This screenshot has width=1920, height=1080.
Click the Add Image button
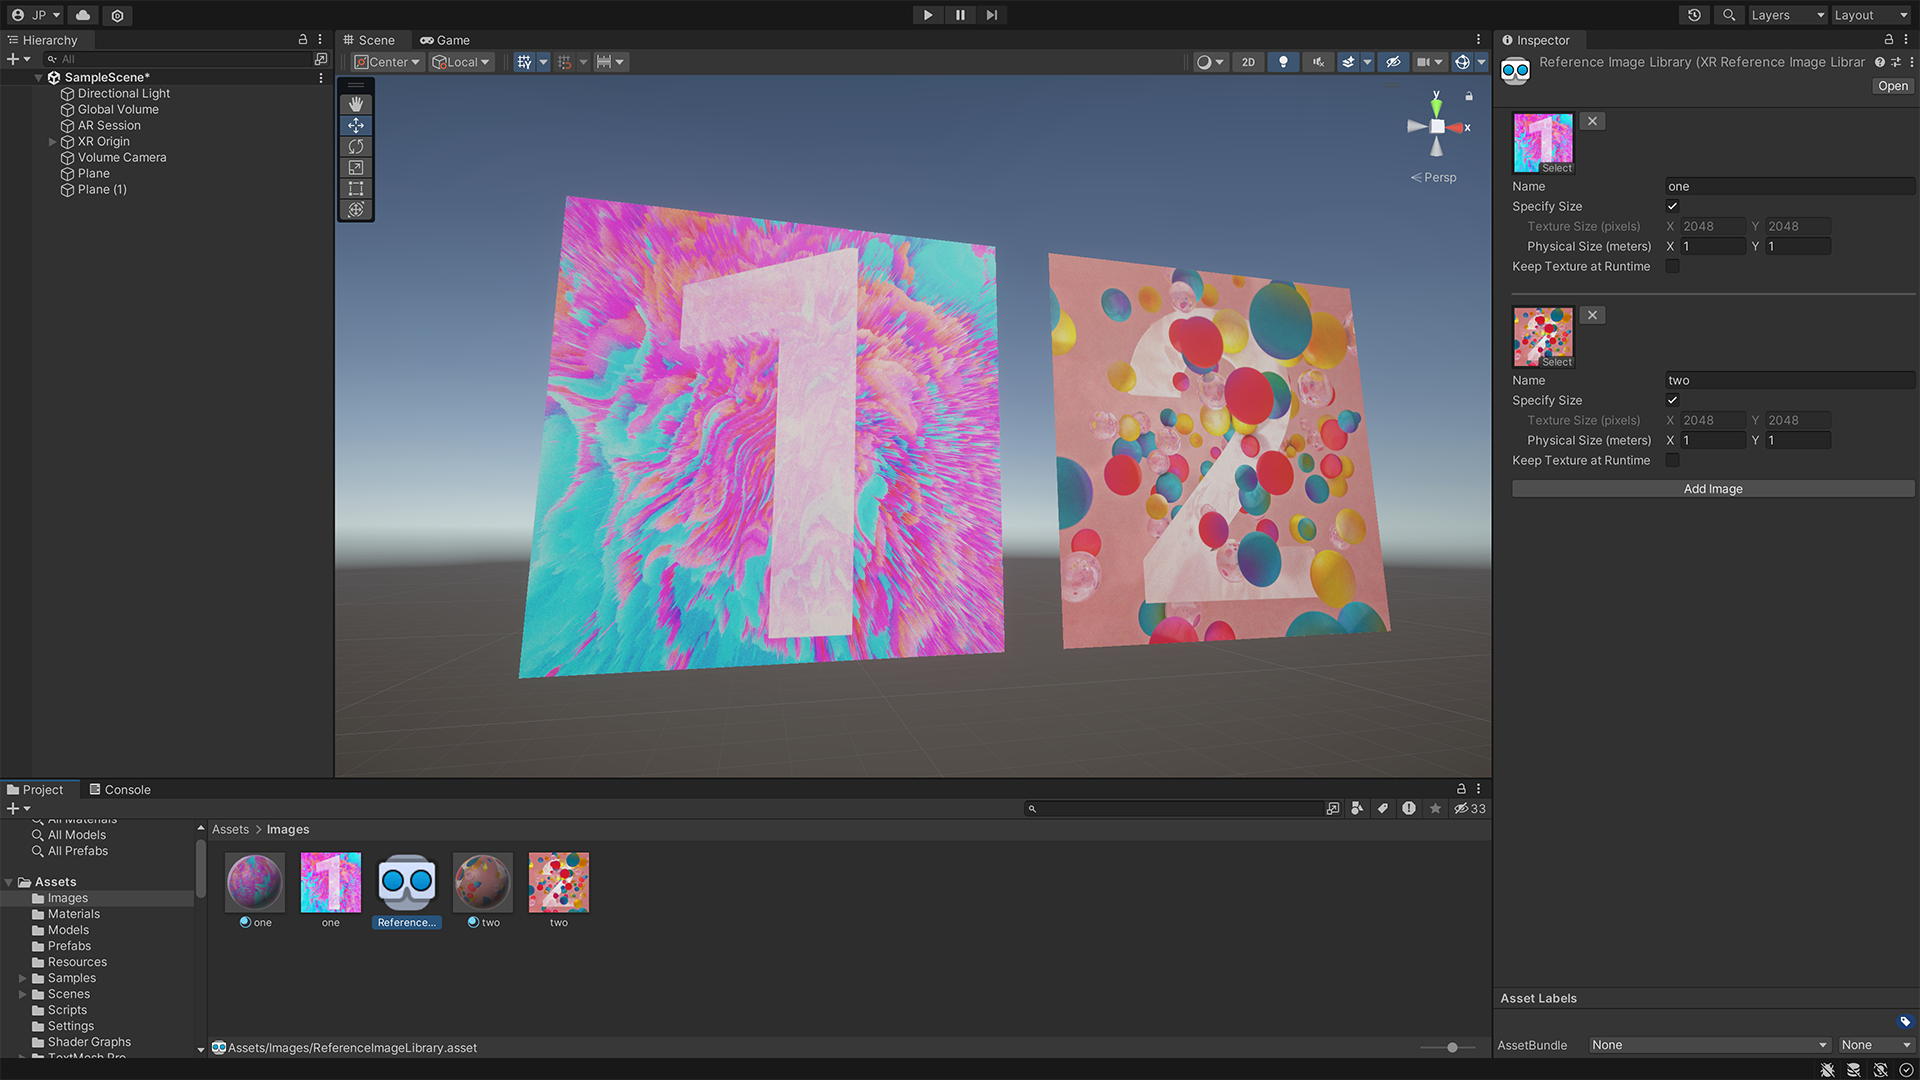tap(1712, 489)
